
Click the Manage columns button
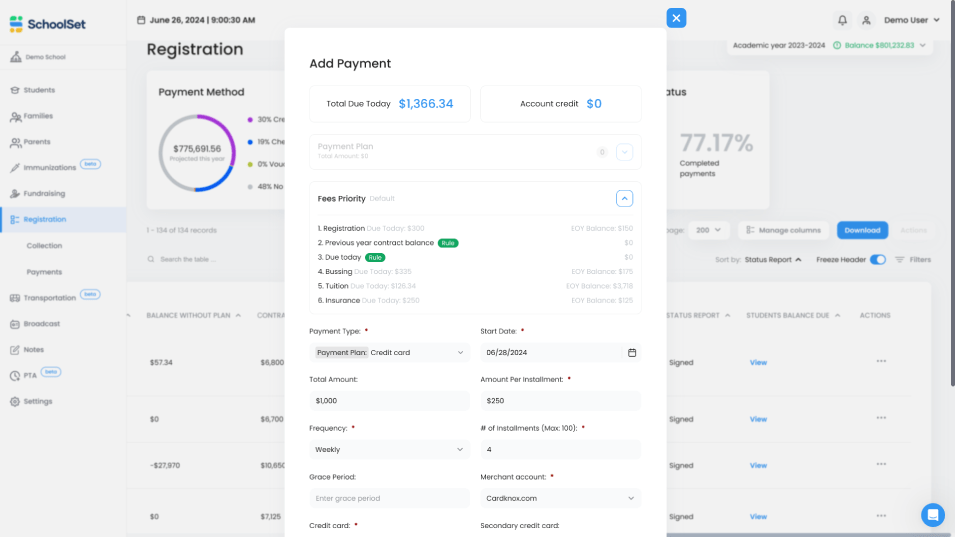pos(782,230)
